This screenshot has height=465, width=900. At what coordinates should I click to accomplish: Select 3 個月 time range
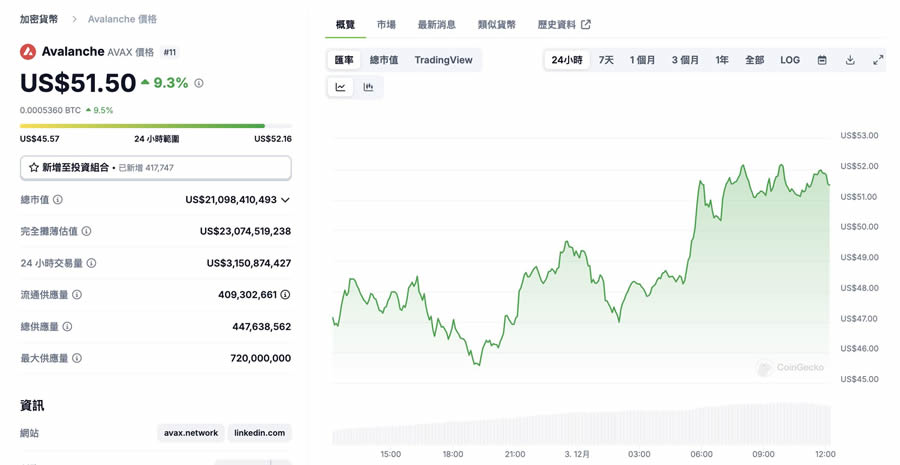click(685, 60)
